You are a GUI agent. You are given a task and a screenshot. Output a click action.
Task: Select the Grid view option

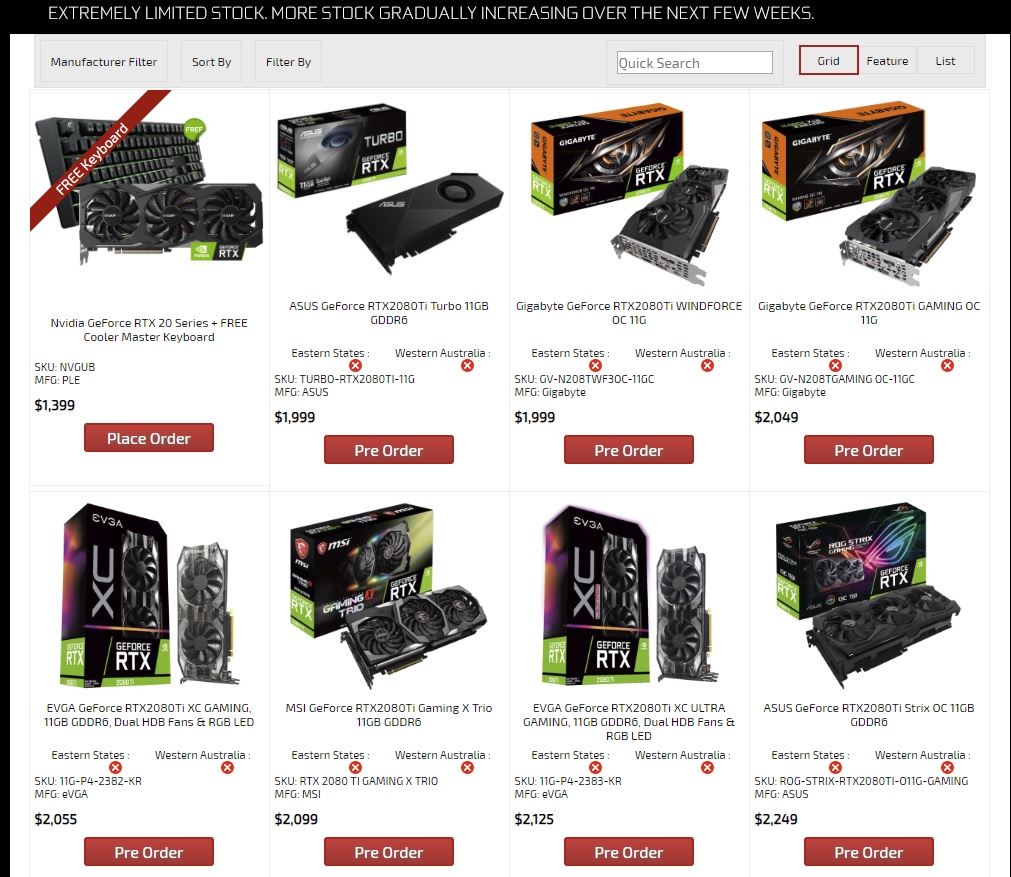[829, 61]
